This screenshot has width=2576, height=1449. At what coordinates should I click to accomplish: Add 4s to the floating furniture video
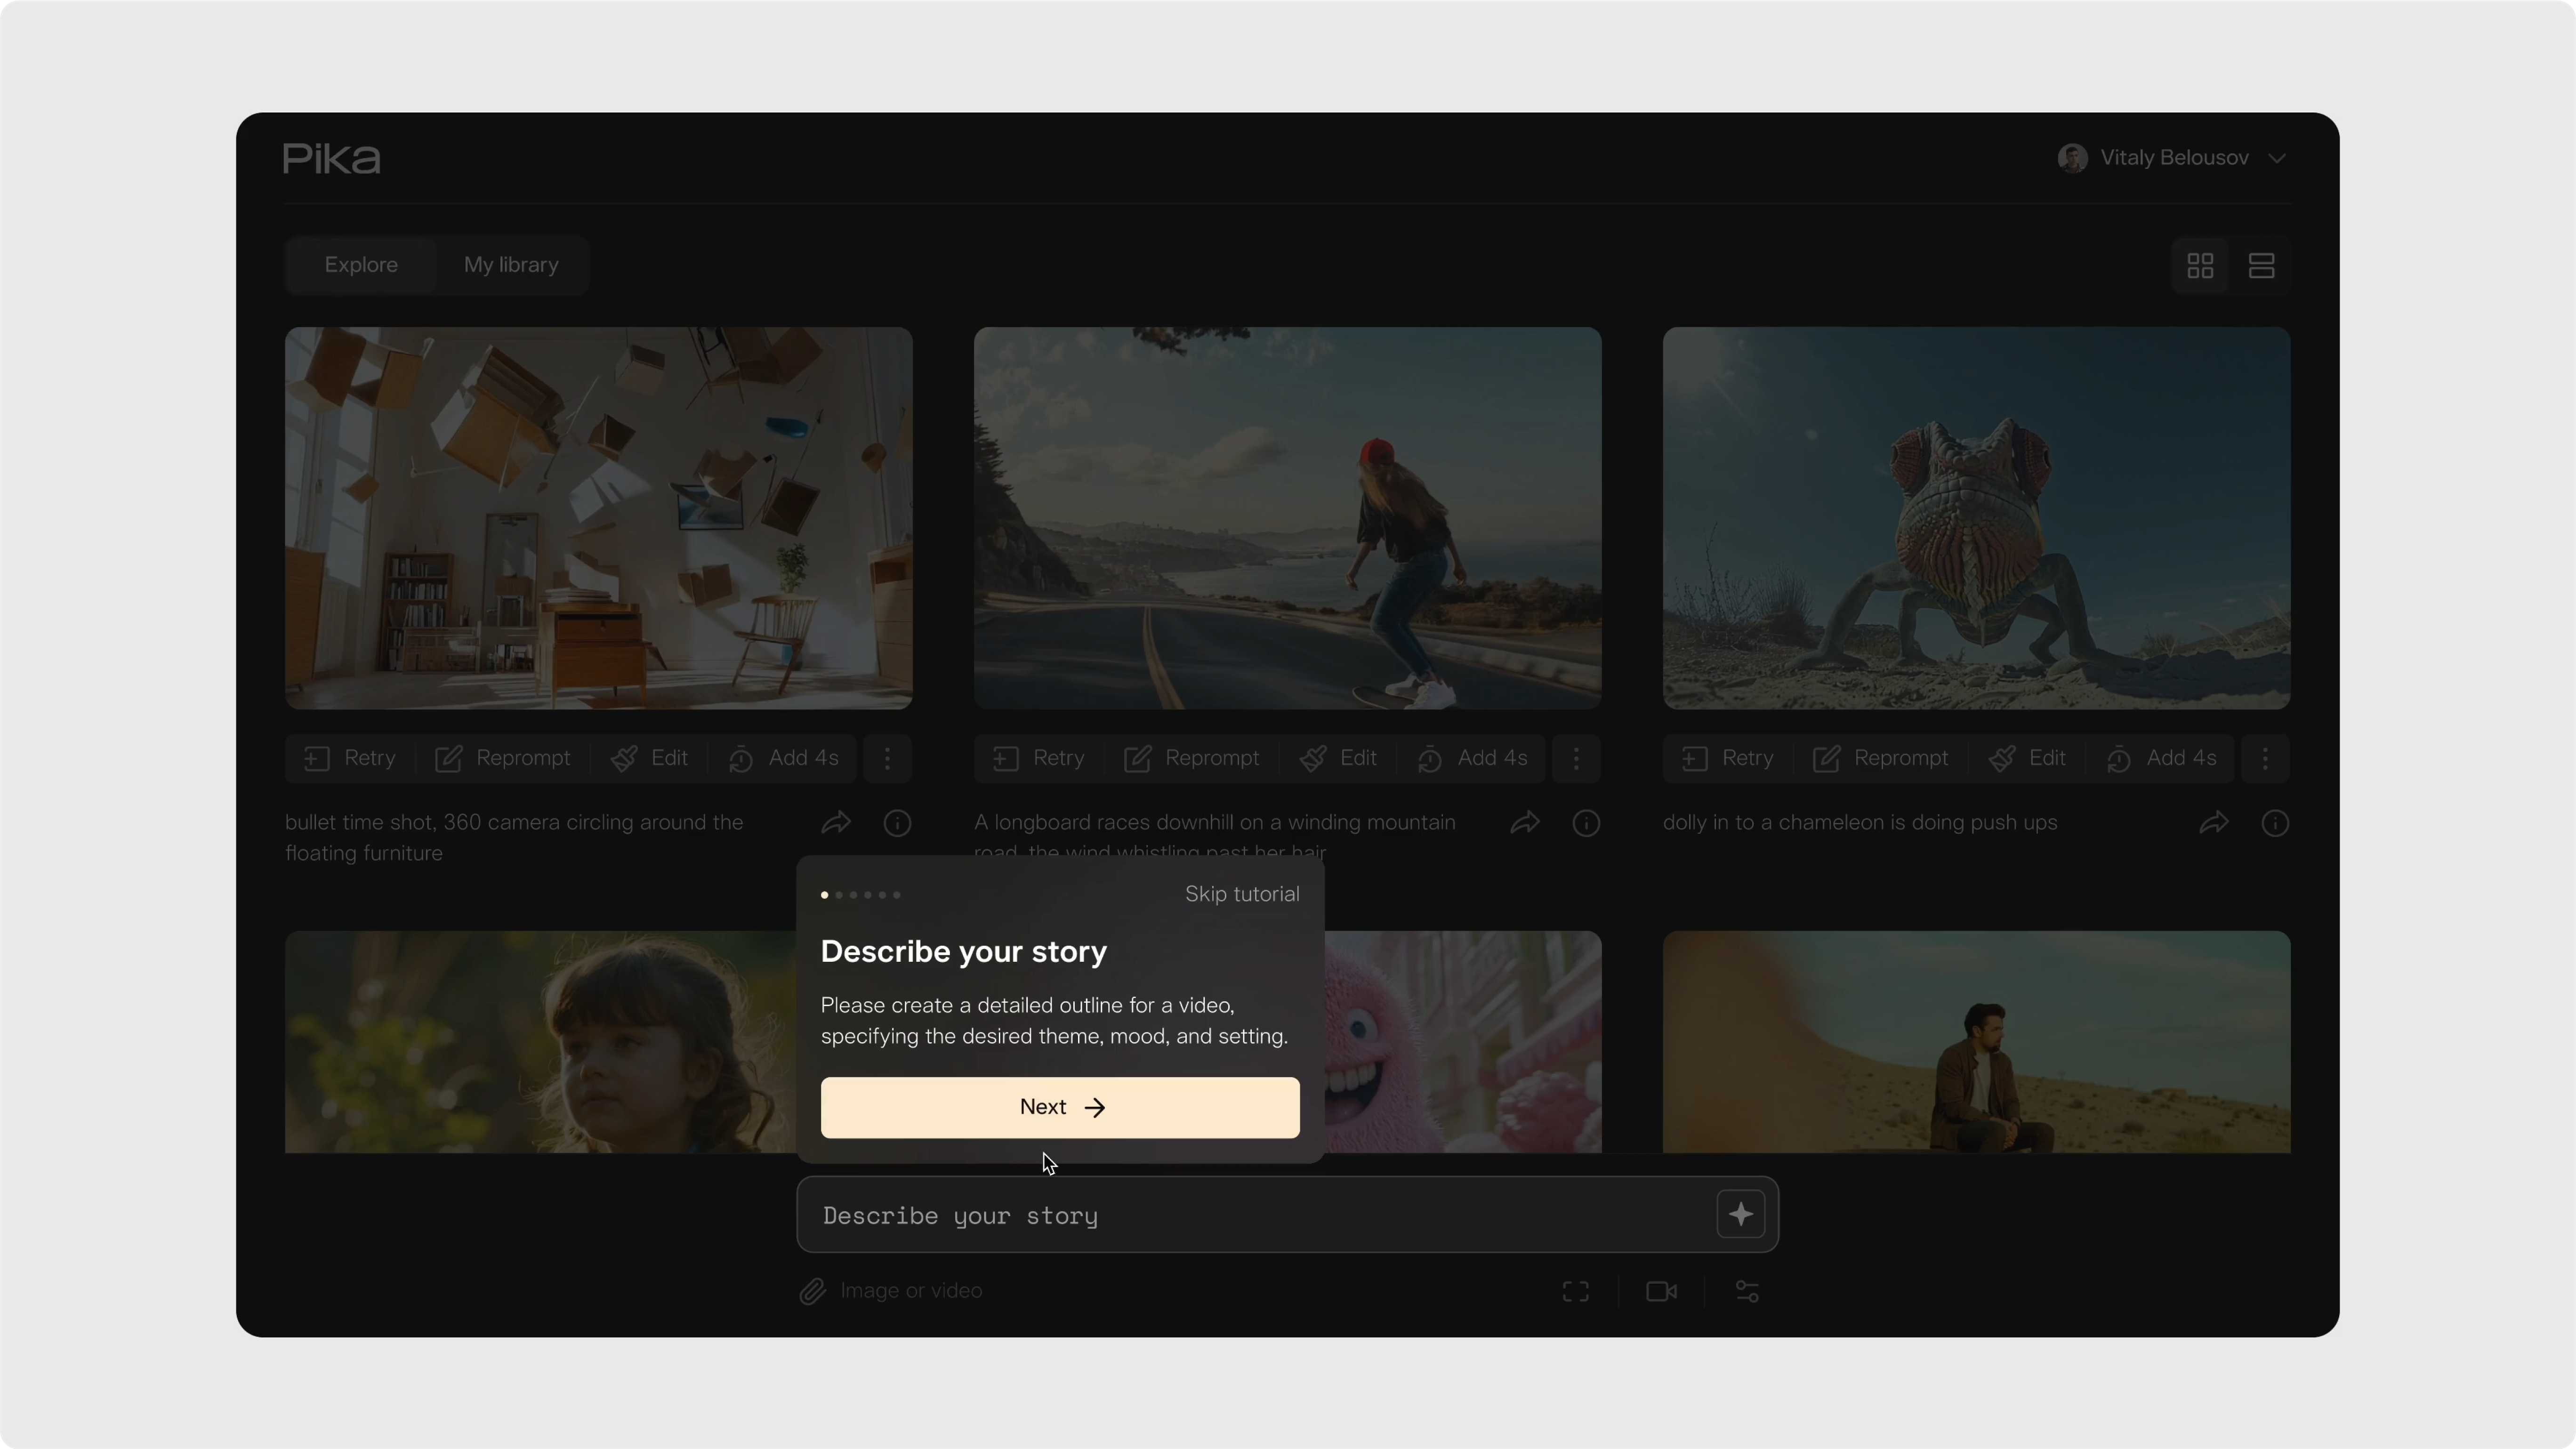[783, 758]
